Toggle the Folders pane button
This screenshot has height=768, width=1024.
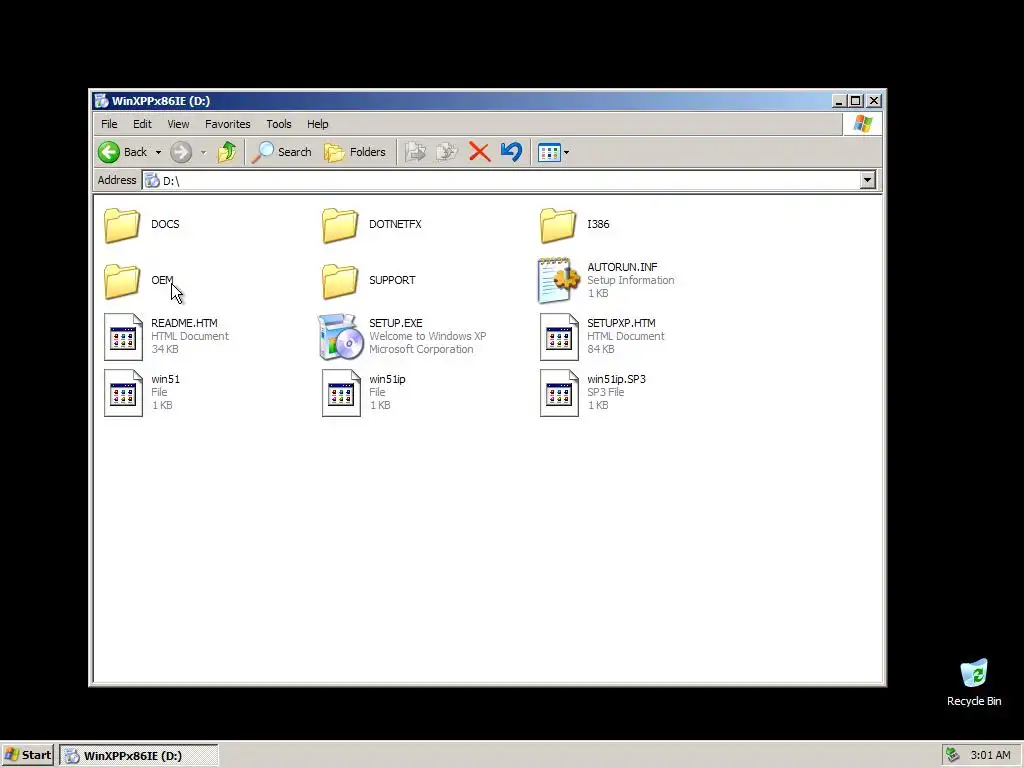point(355,152)
